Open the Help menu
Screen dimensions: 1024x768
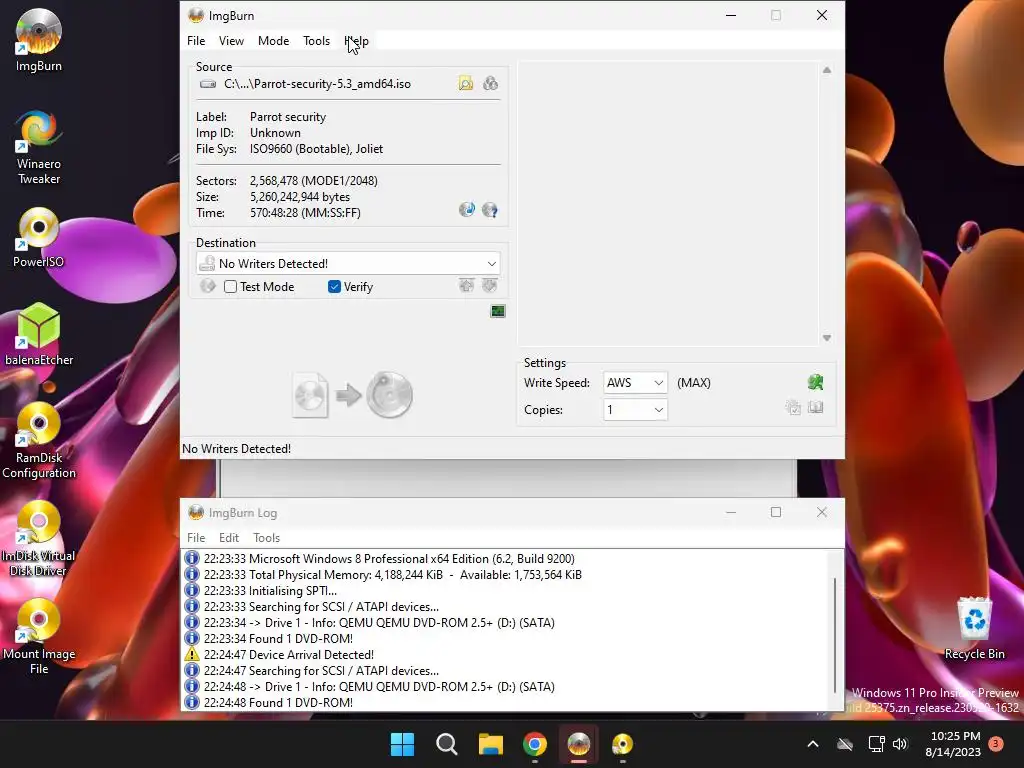coord(357,40)
